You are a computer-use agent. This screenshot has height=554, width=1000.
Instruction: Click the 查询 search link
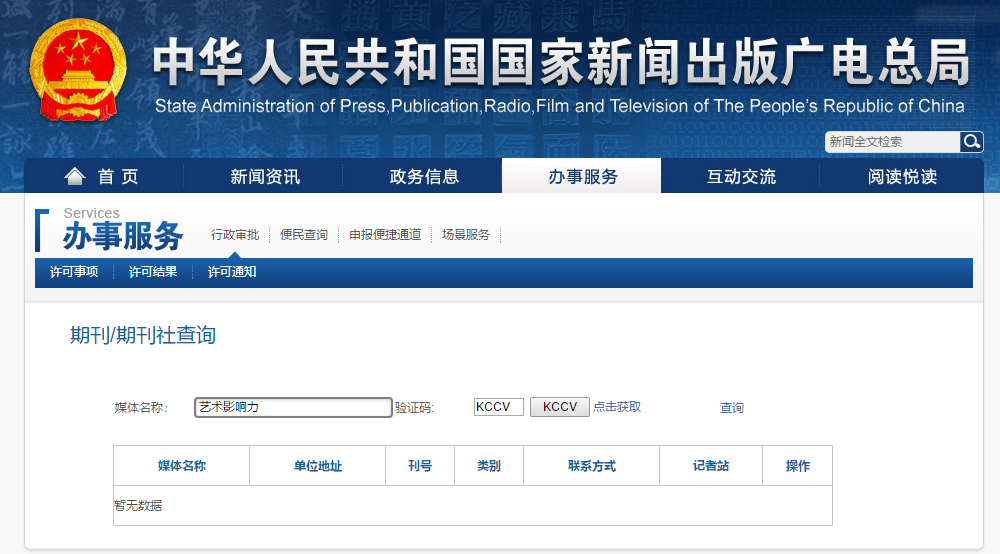point(732,407)
